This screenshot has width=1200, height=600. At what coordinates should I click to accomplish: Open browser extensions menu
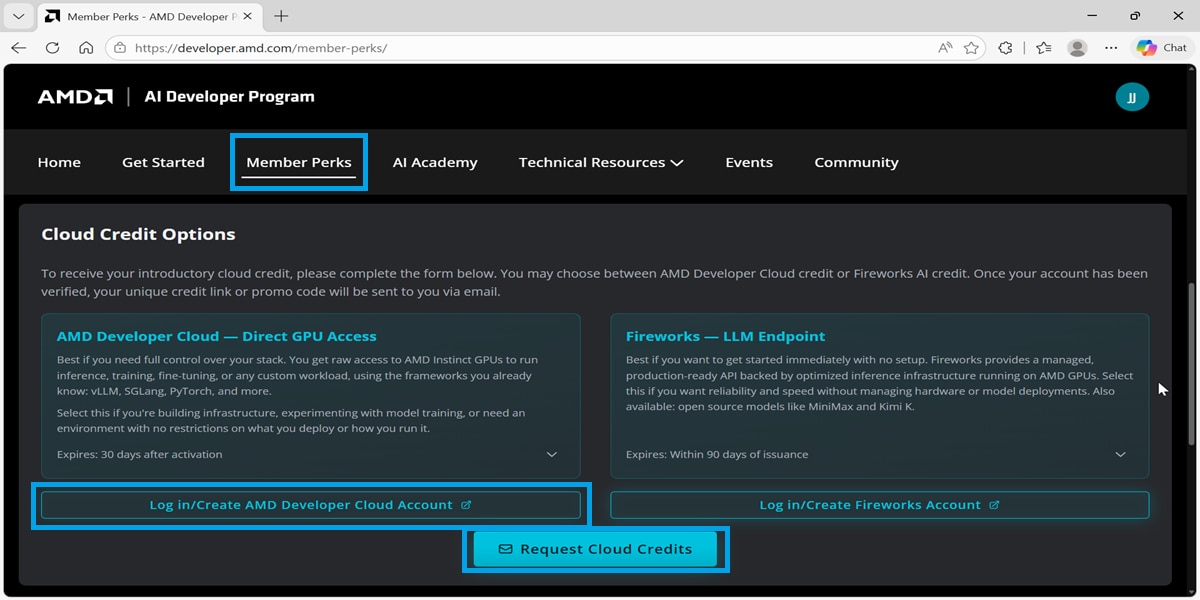click(x=1006, y=47)
